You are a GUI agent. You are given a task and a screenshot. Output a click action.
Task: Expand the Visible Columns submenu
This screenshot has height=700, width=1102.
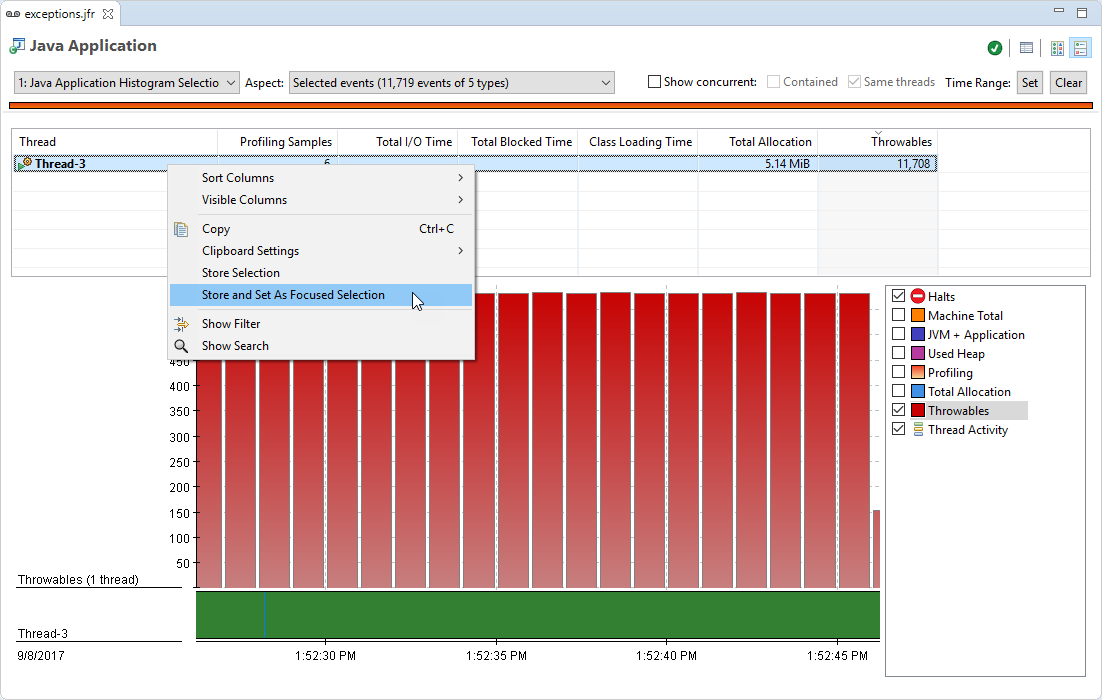[322, 200]
